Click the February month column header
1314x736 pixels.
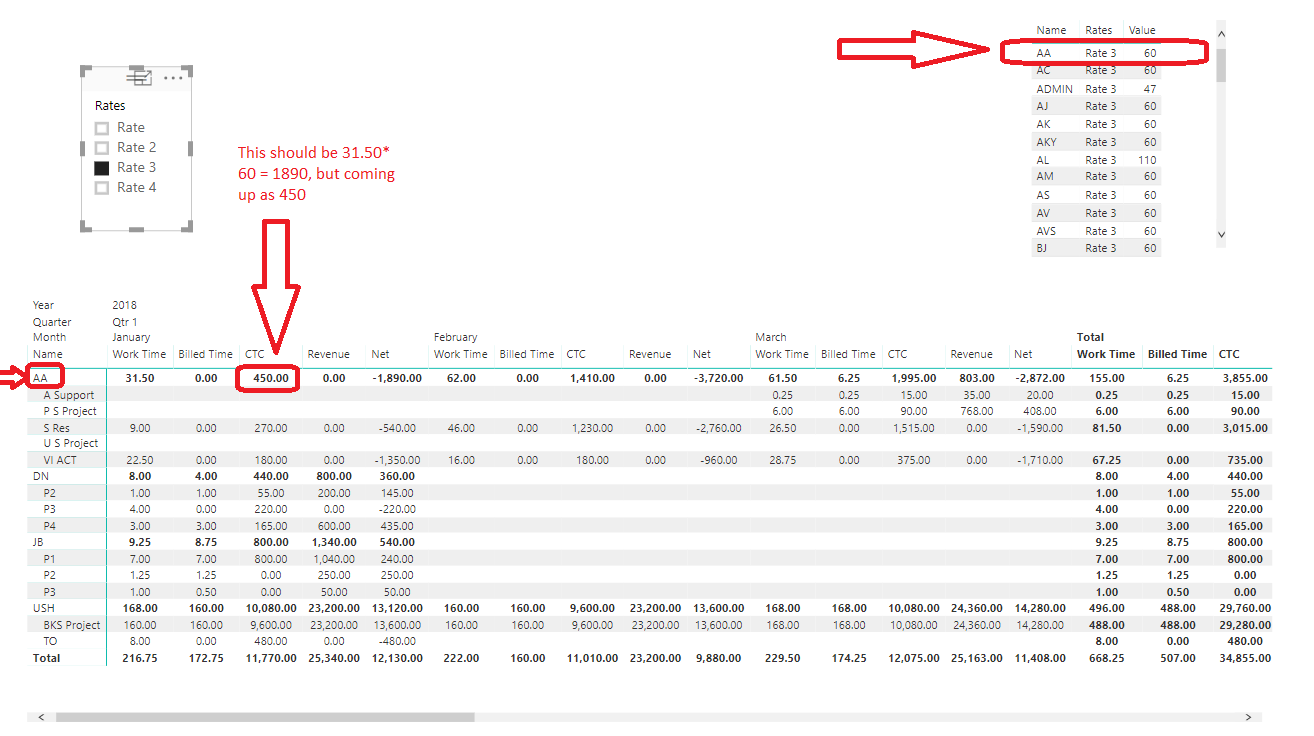coord(455,337)
